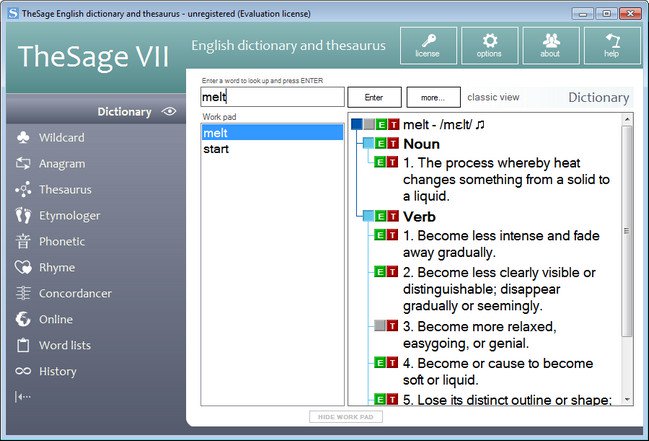Click the green E icon beside 'Become less clearly visible'

(x=380, y=272)
